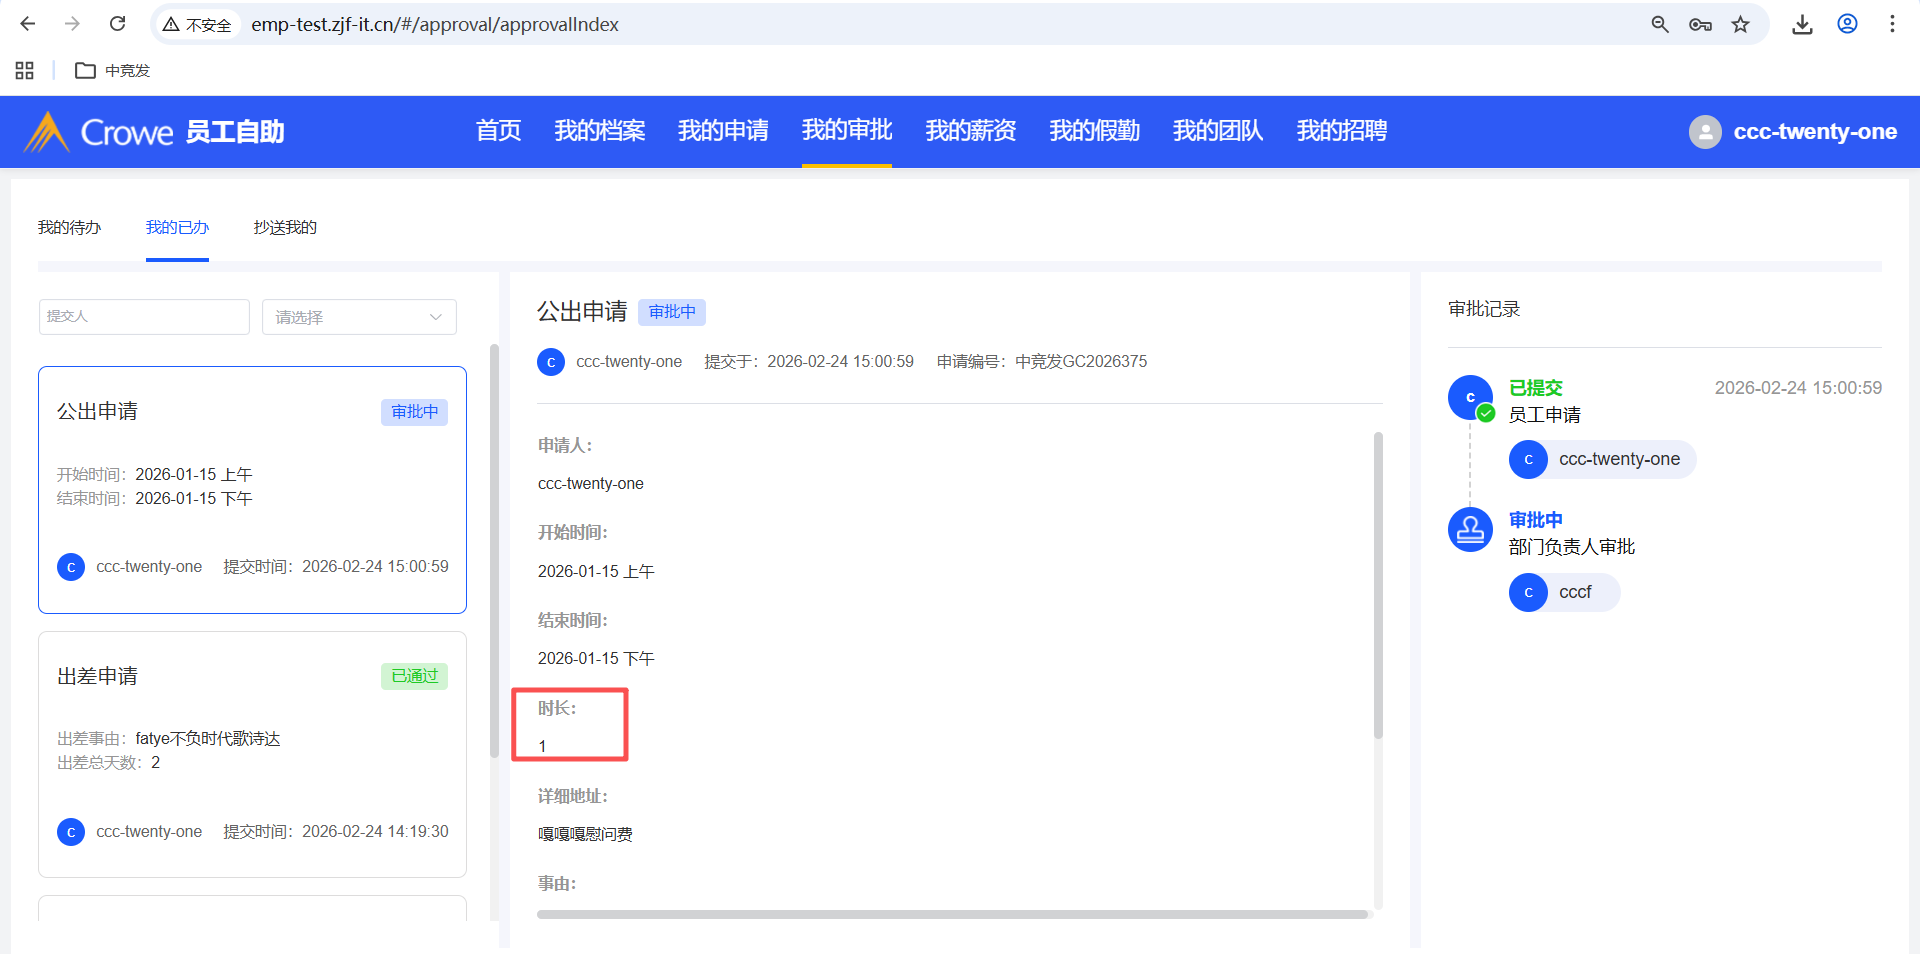
Task: Bookmark this page with the star icon
Action: 1741,24
